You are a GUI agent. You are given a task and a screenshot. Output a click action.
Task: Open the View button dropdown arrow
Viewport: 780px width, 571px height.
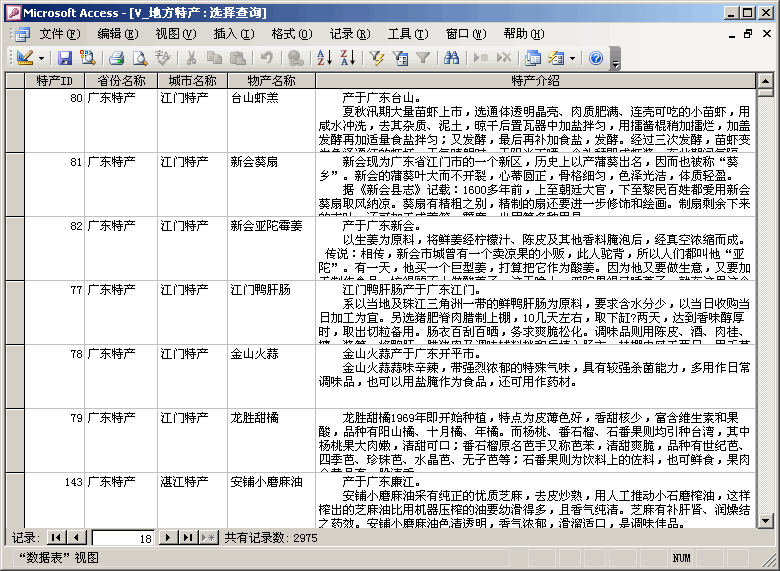(x=41, y=58)
